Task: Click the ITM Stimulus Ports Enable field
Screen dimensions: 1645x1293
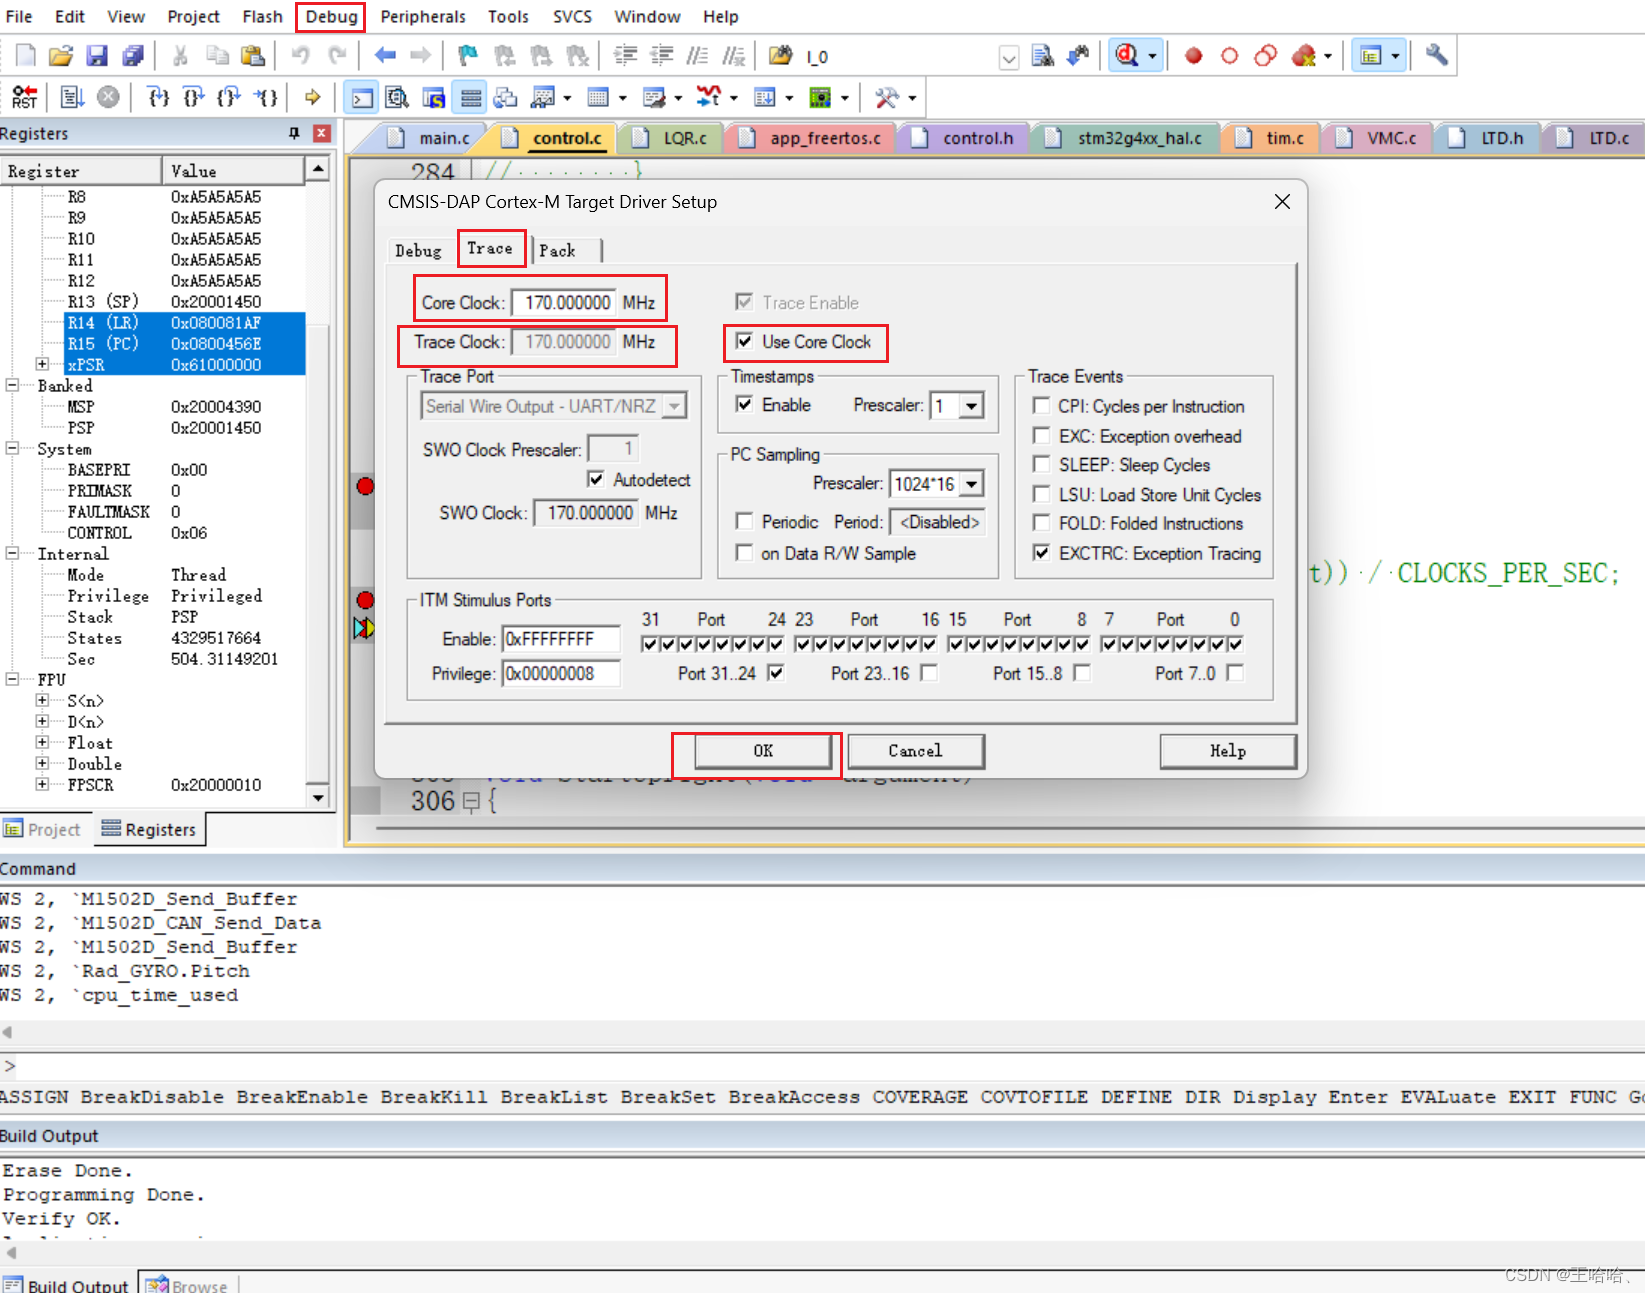Action: click(x=561, y=638)
